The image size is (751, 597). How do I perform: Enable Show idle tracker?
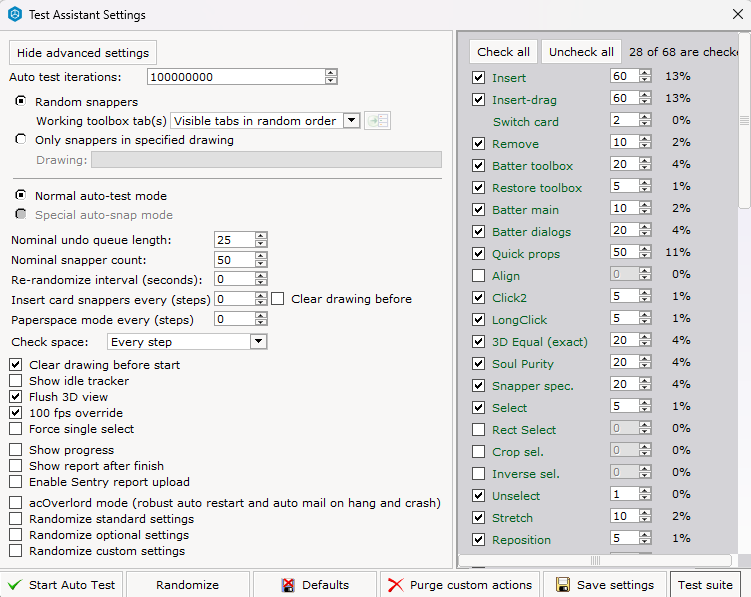point(15,380)
